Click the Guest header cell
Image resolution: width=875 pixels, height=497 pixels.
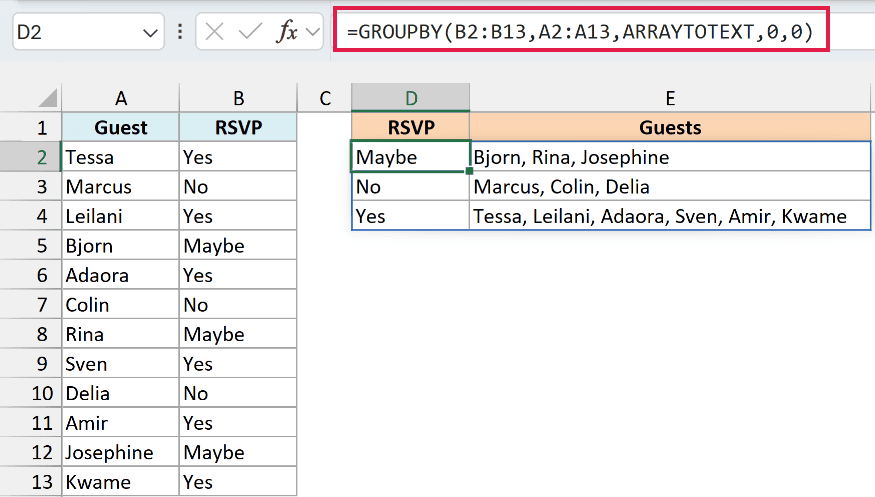121,127
